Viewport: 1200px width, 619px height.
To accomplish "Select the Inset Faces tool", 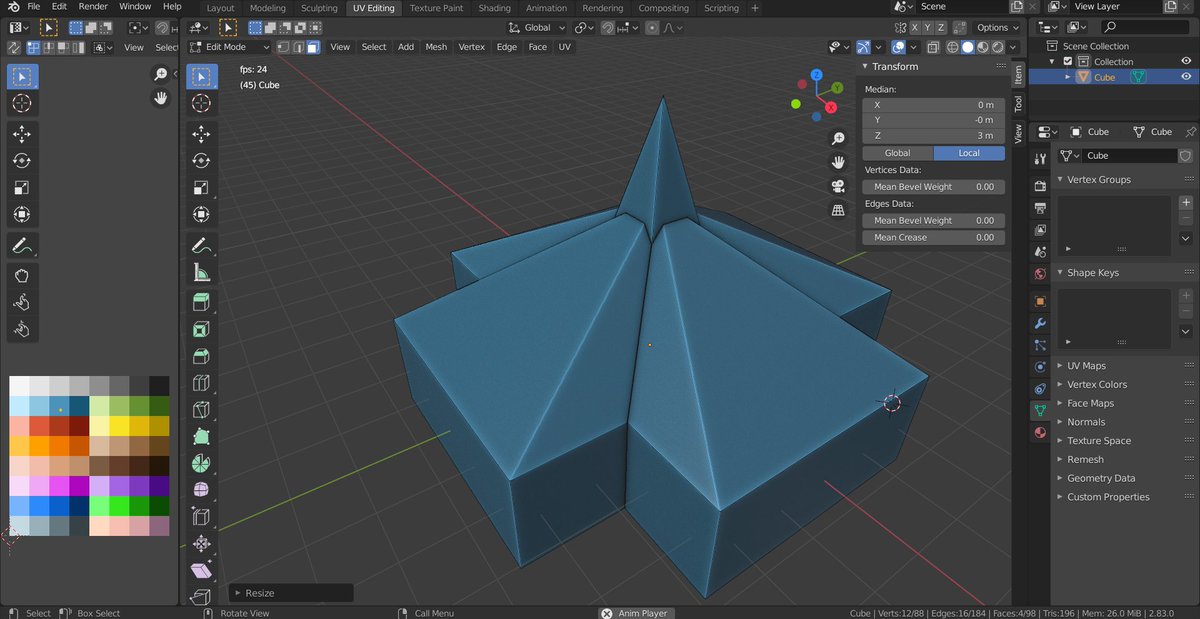I will (x=201, y=330).
